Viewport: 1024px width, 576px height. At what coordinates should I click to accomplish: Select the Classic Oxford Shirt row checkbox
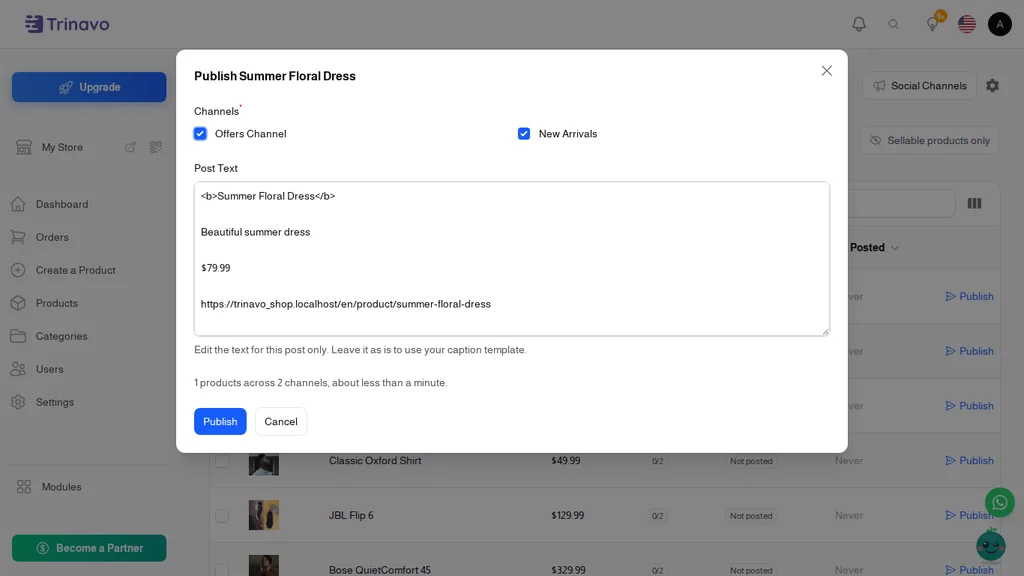tap(222, 460)
